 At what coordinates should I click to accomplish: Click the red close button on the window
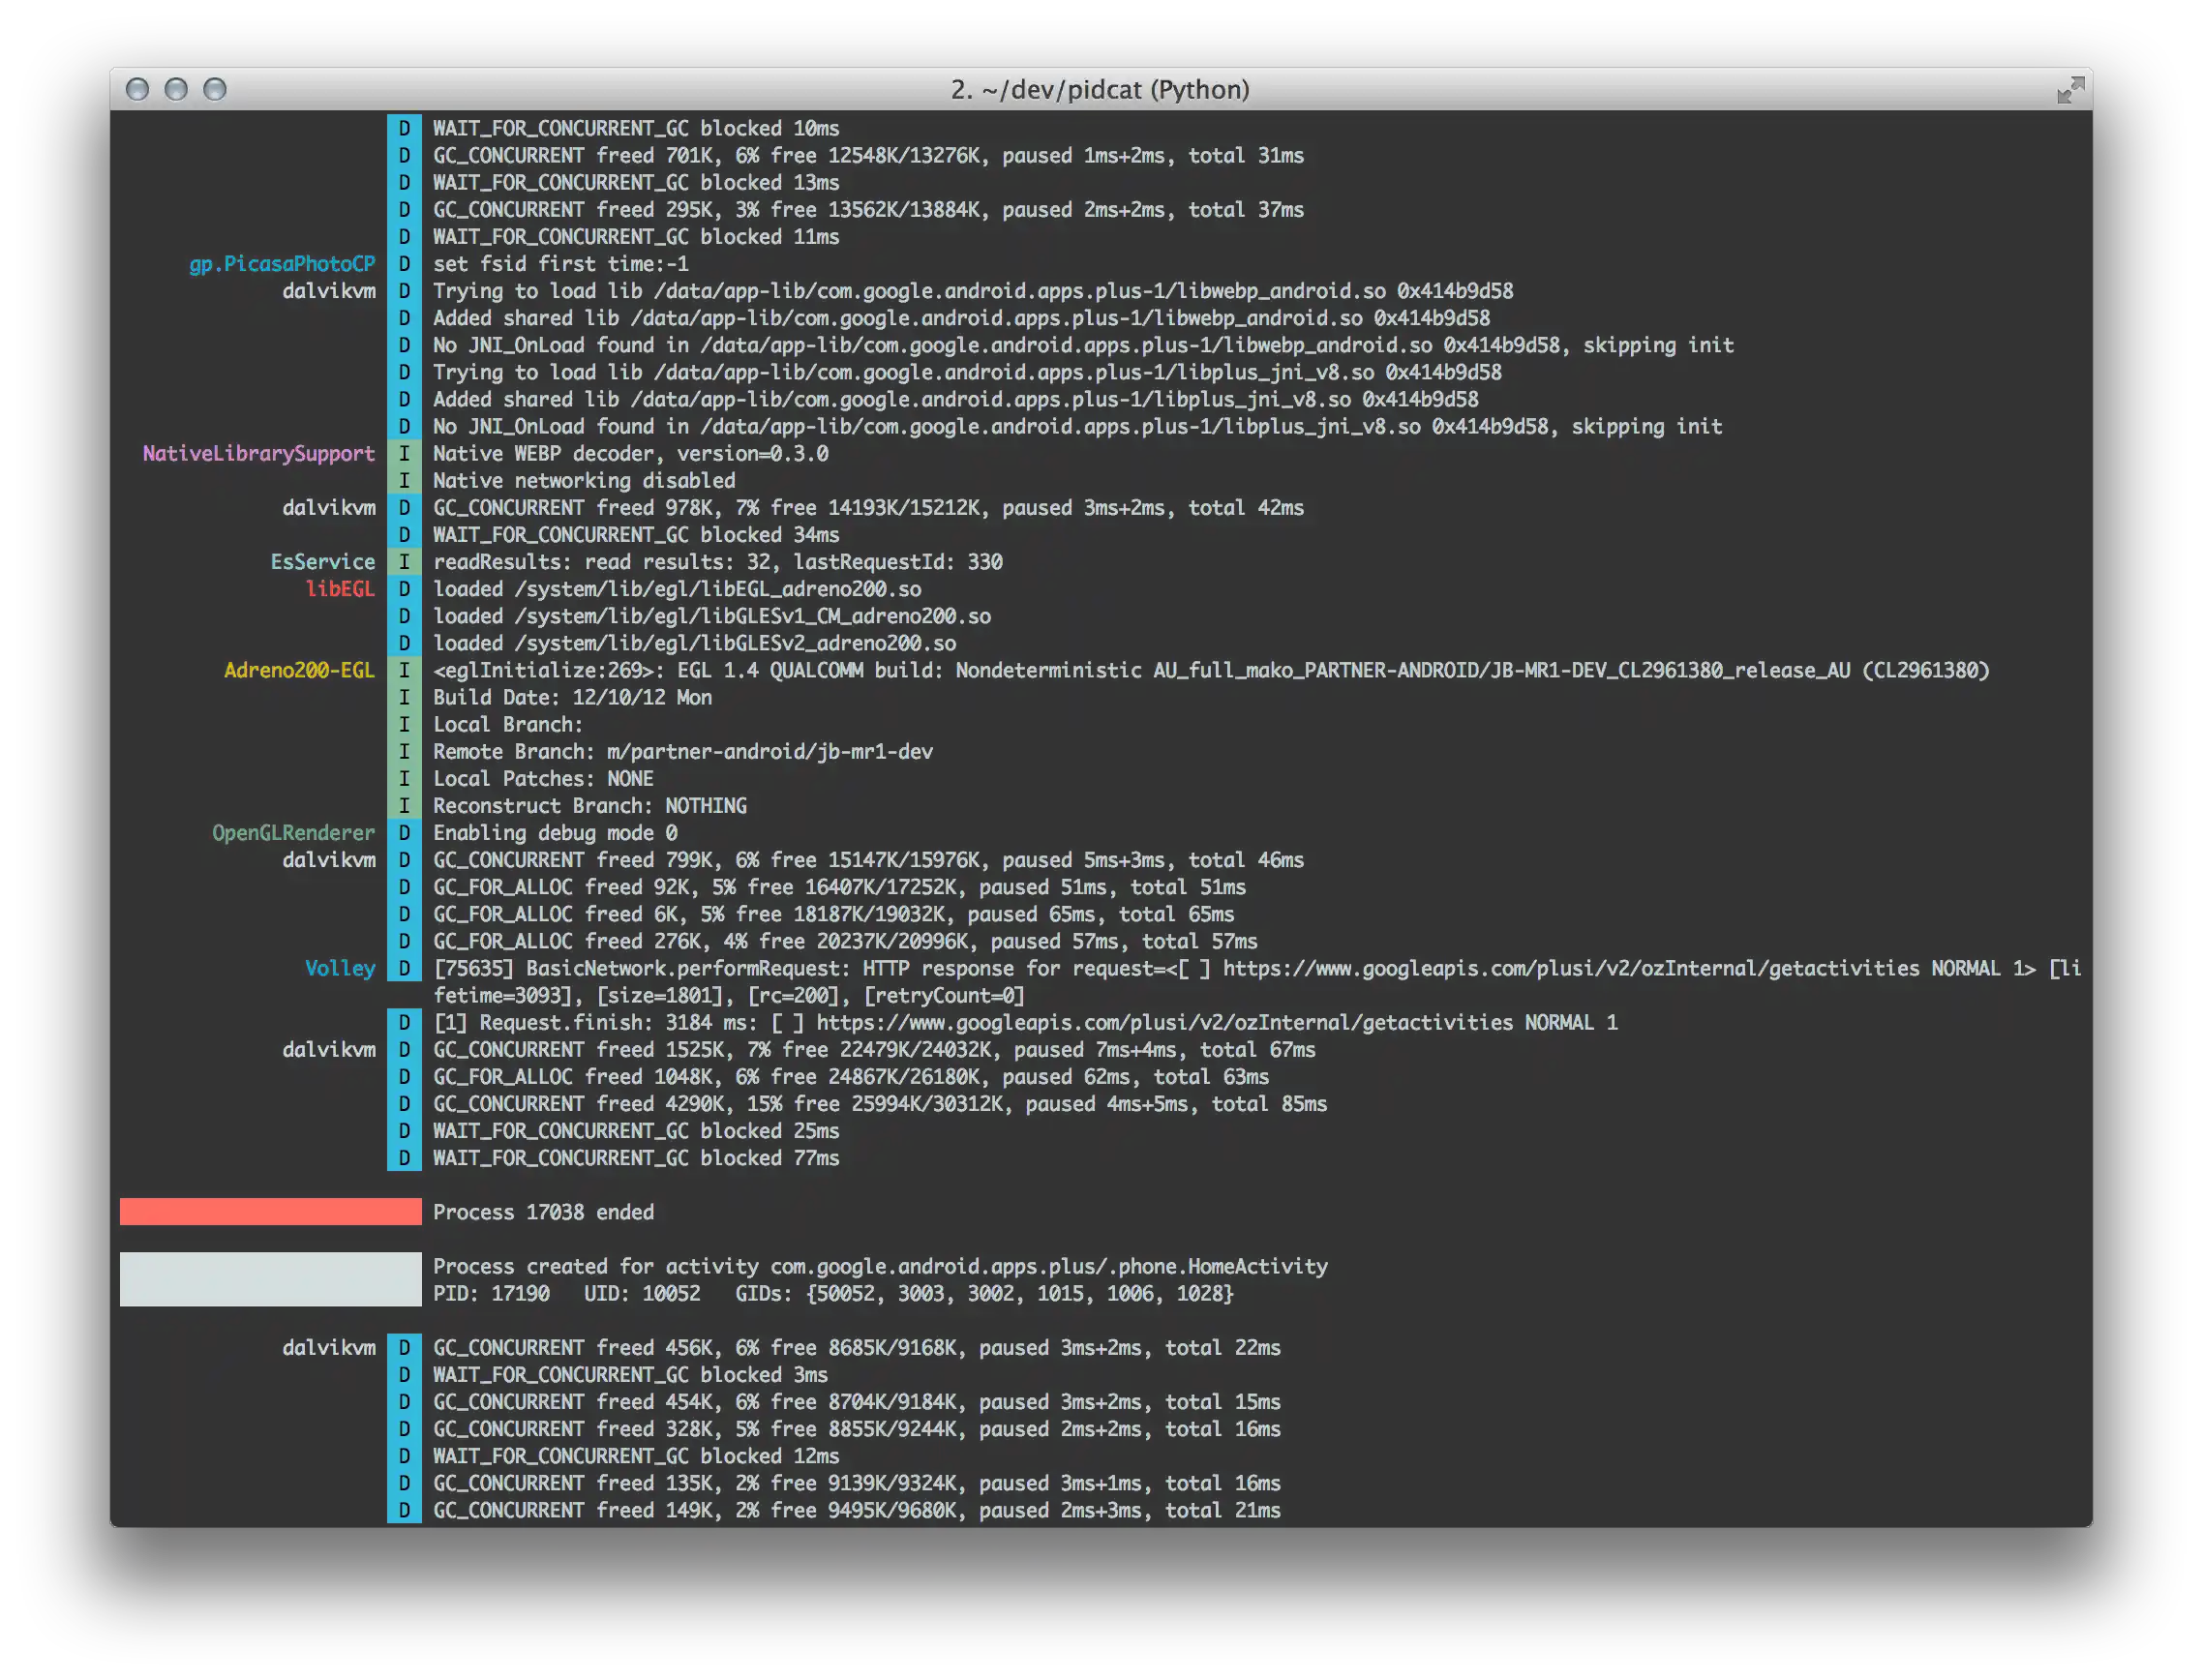138,89
